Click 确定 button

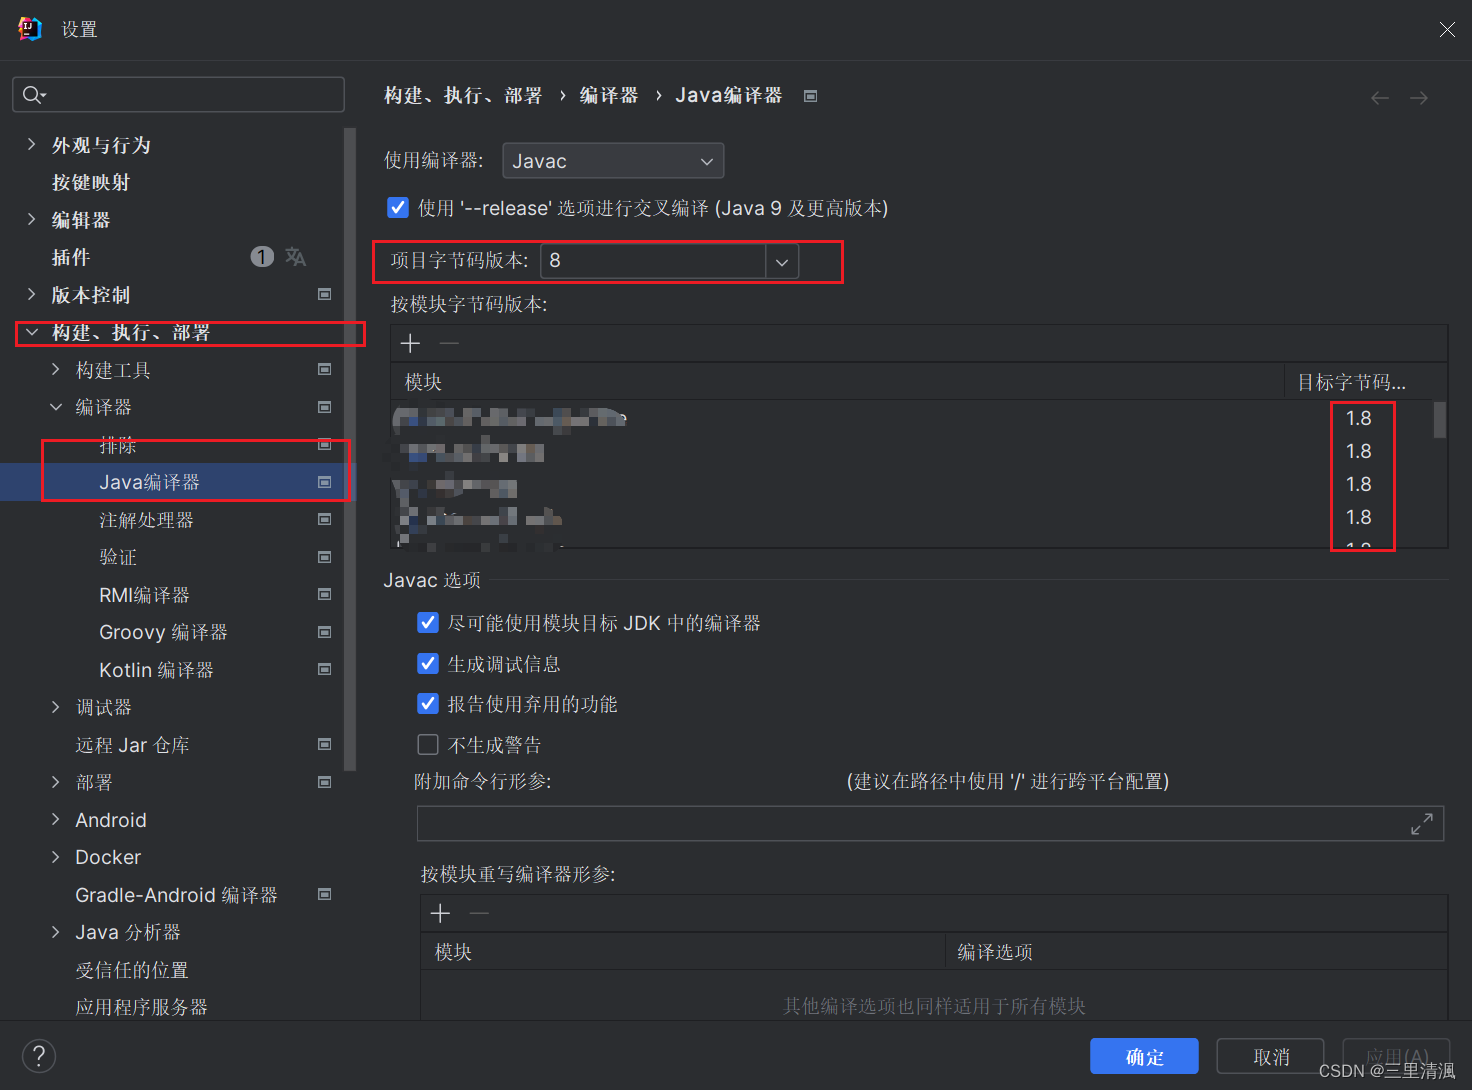1144,1056
